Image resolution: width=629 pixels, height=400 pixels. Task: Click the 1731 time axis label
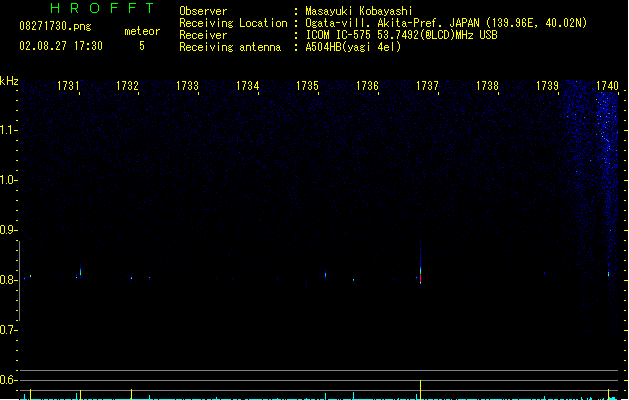point(68,86)
